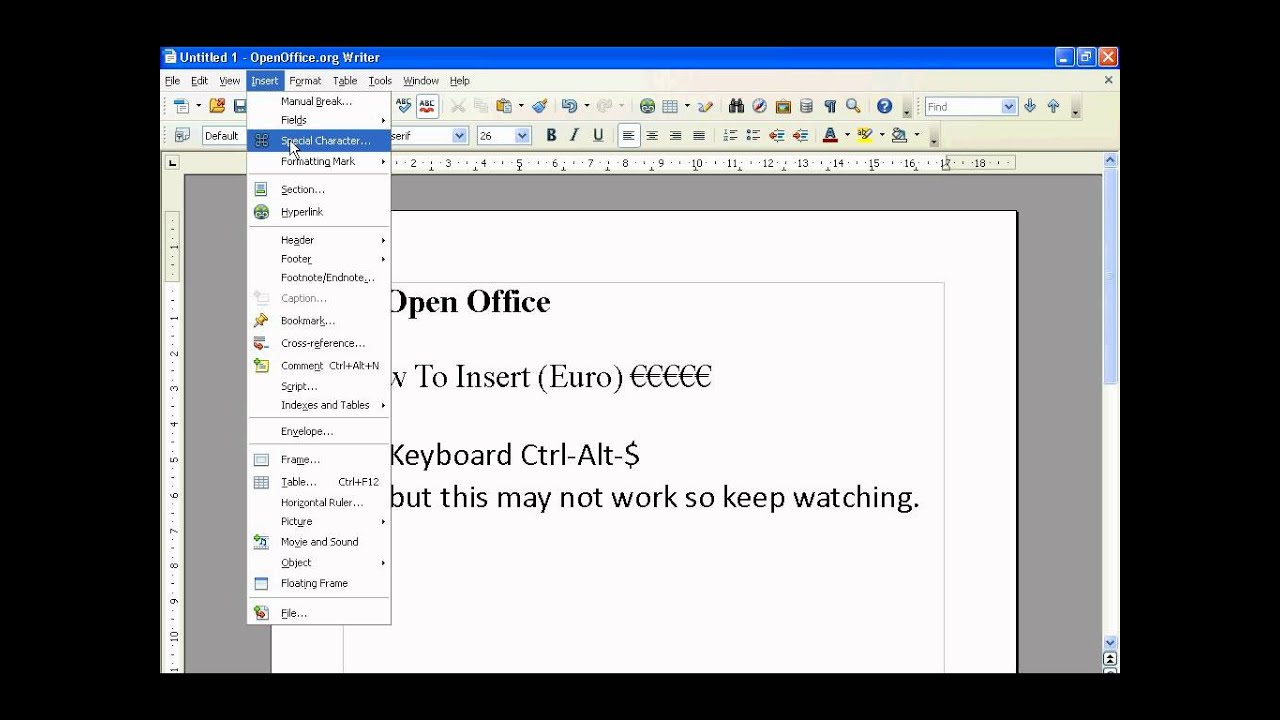This screenshot has height=720, width=1280.
Task: Choose Hyperlink from Insert menu
Action: pos(318,212)
